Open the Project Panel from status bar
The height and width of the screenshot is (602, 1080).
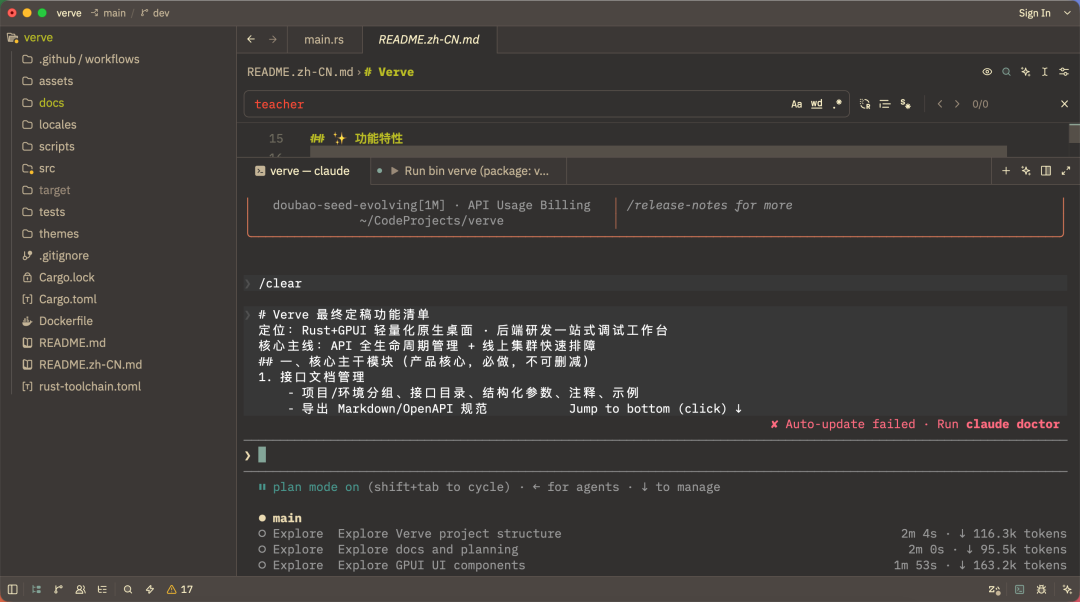(x=37, y=590)
